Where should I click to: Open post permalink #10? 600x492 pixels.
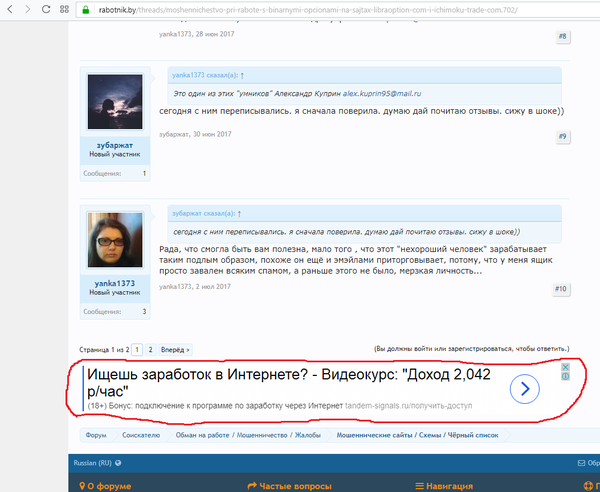tap(561, 288)
